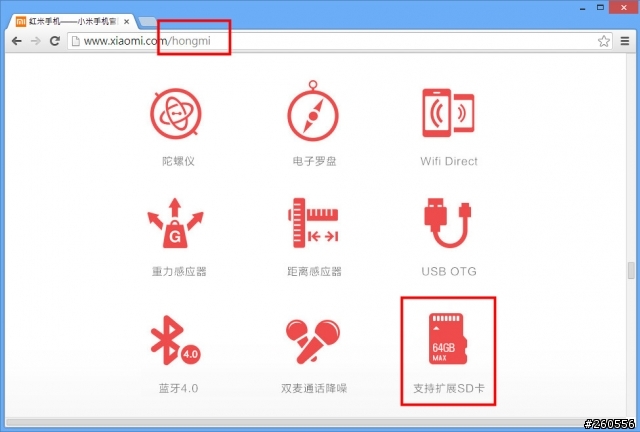
Task: Open the Chrome hamburger menu
Action: point(624,41)
